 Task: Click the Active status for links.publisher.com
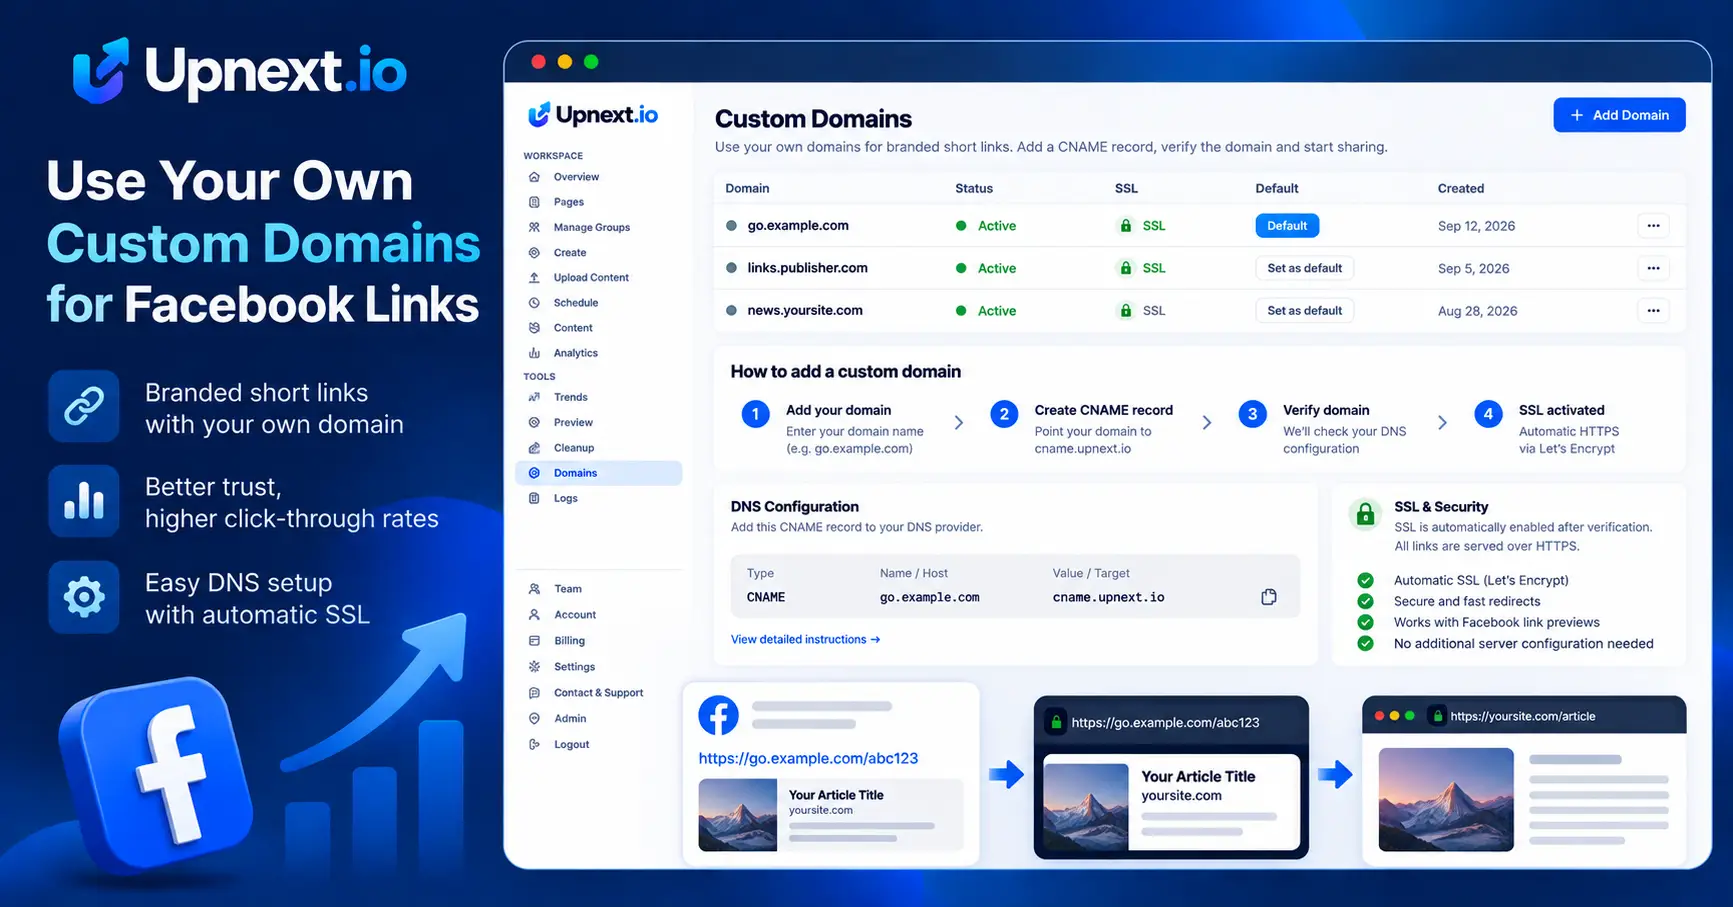(986, 268)
